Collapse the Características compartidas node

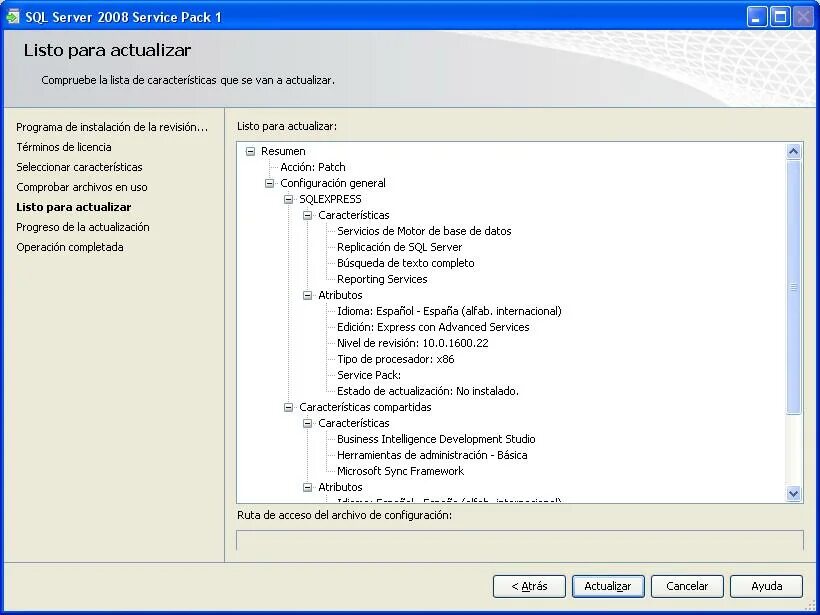(288, 407)
